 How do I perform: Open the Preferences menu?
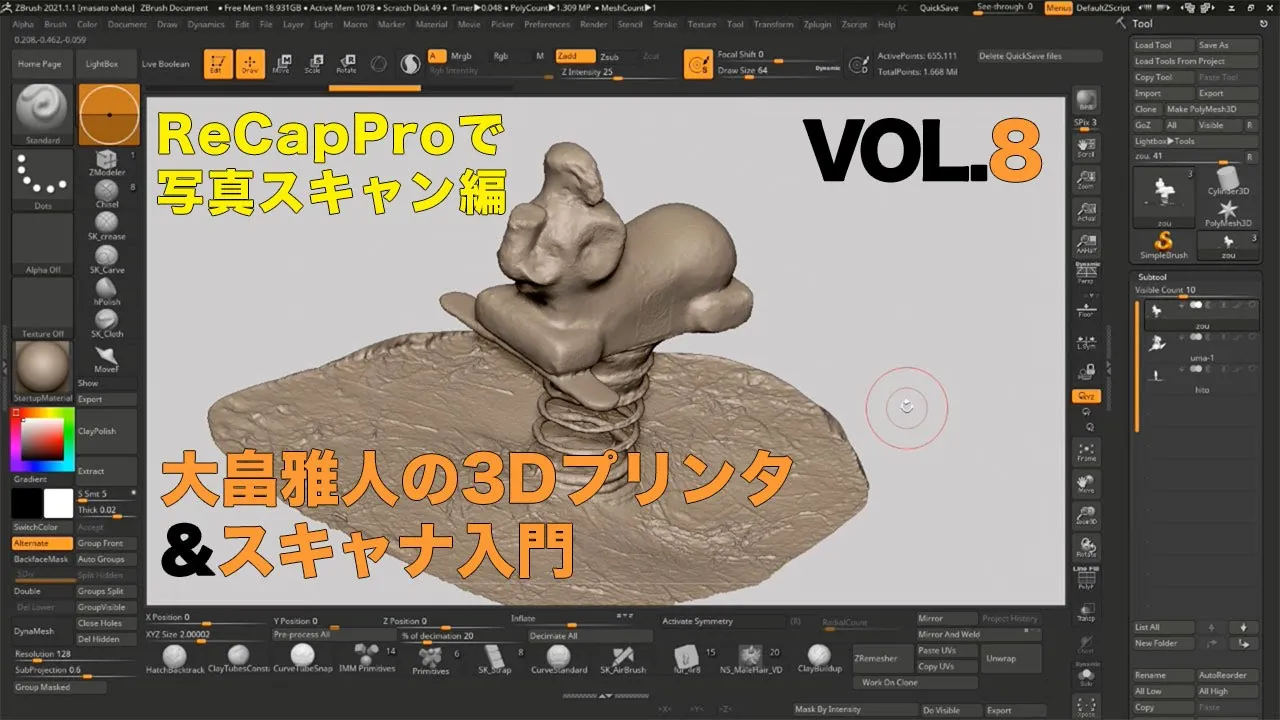coord(547,24)
